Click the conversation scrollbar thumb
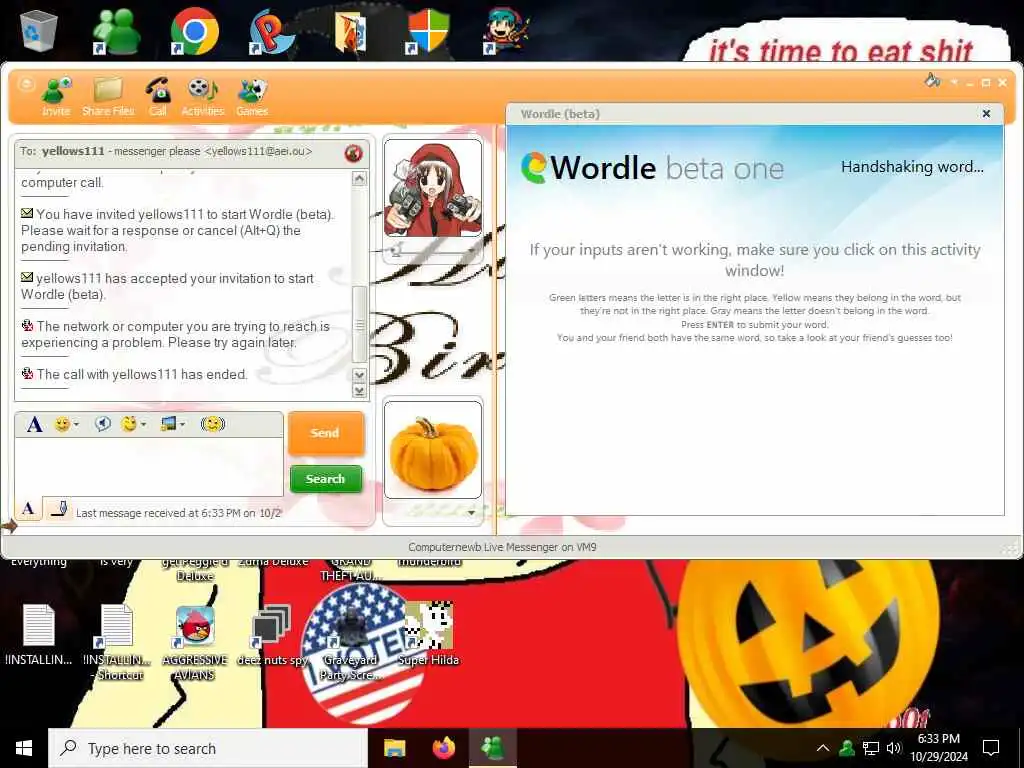The height and width of the screenshot is (768, 1024). point(359,324)
